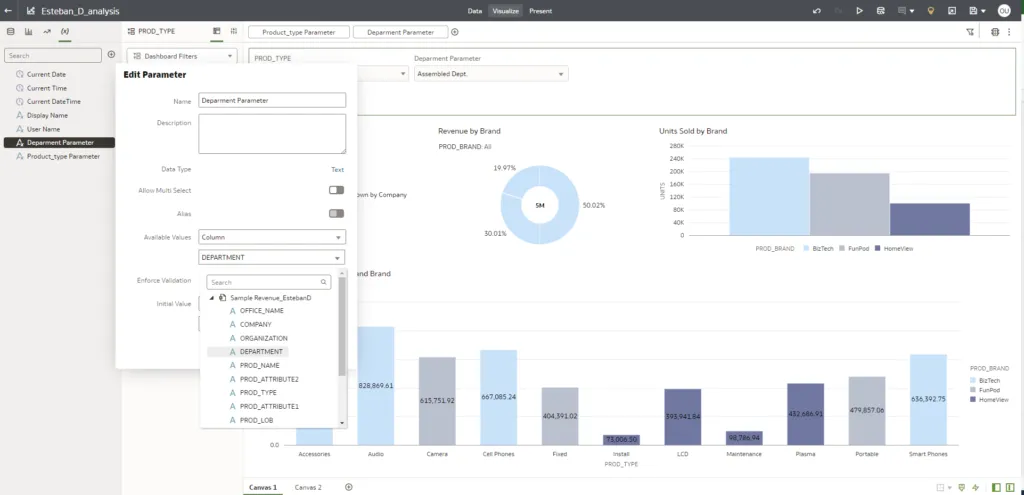Click the HomeView legend color swatch
Image resolution: width=1024 pixels, height=495 pixels.
click(973, 400)
